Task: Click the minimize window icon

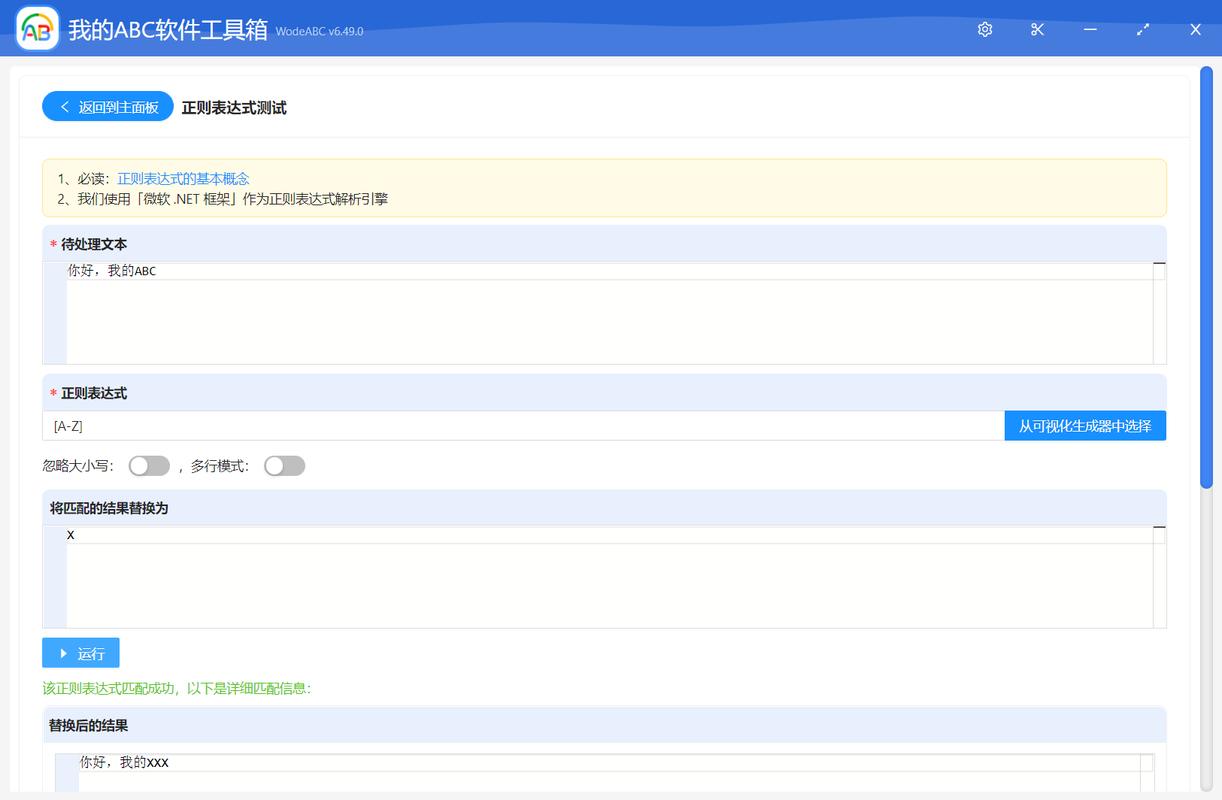Action: point(1090,29)
